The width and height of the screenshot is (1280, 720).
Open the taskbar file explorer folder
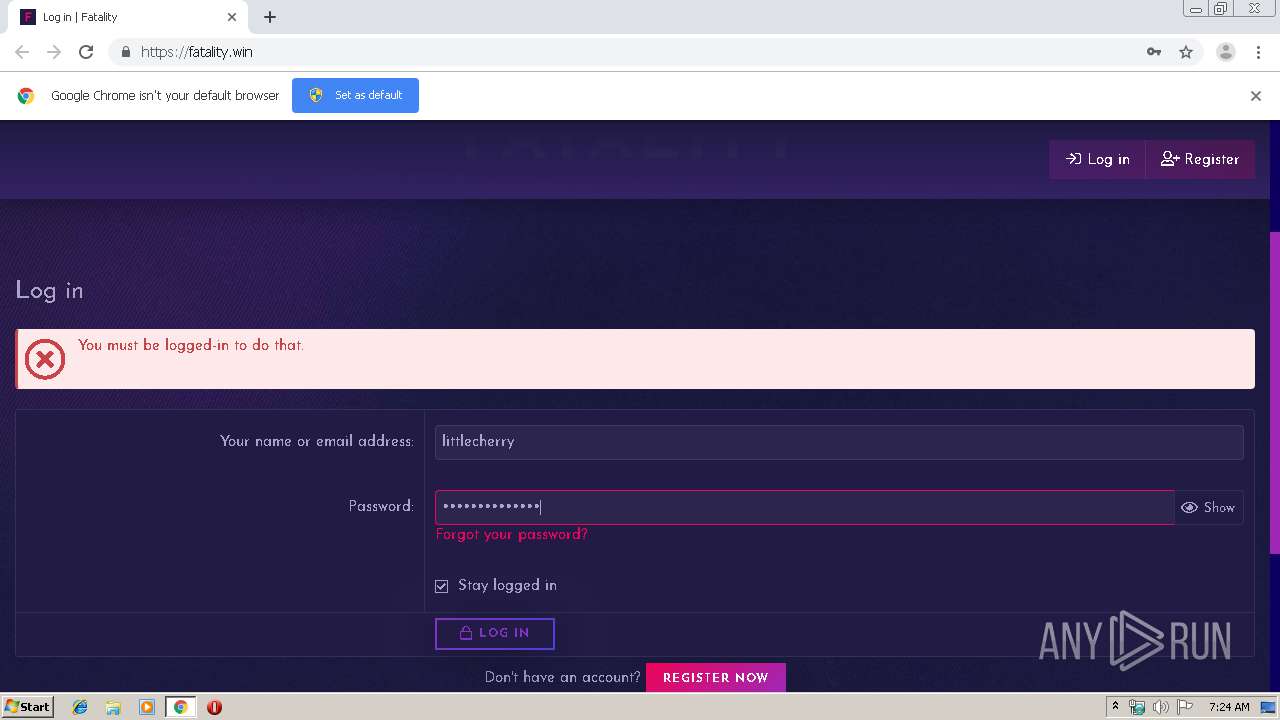113,707
